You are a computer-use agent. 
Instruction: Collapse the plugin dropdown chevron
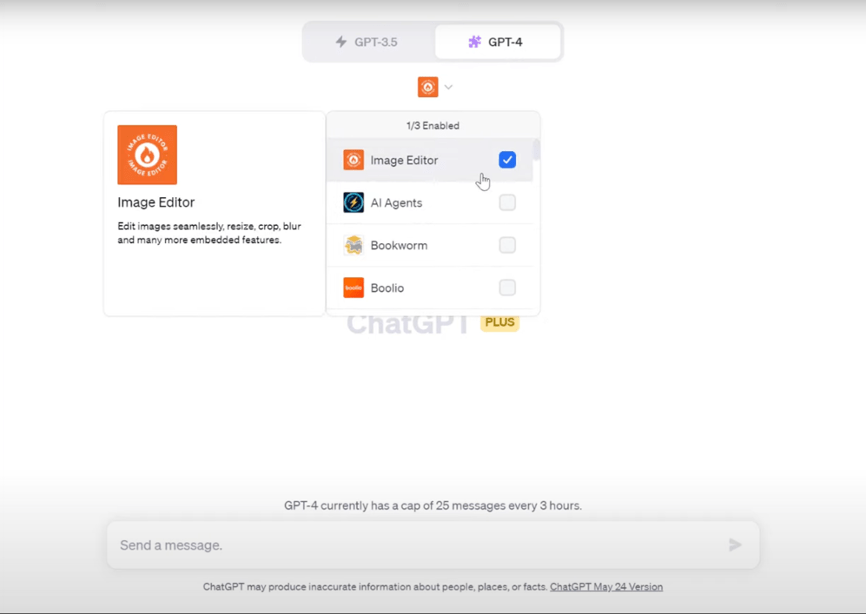tap(448, 87)
